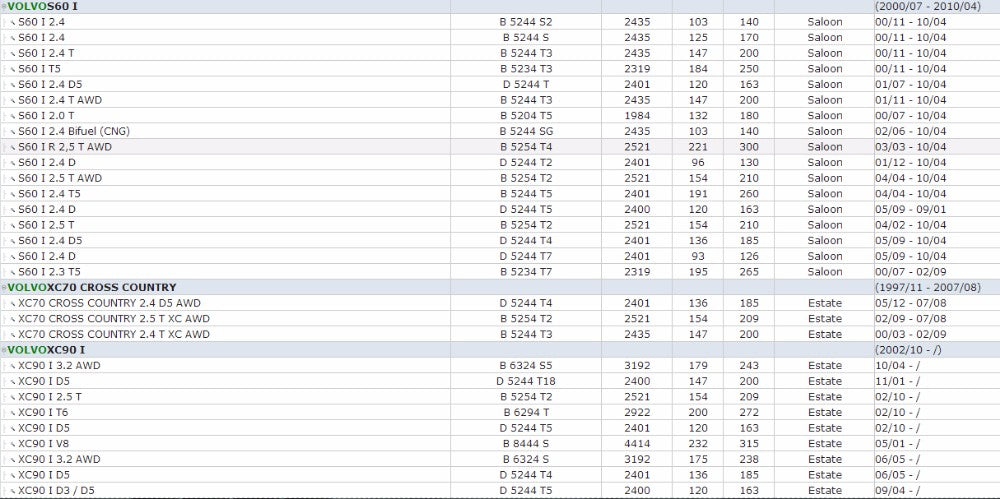This screenshot has width=1000, height=499.
Task: Click Saloon in the S60 I T5 row
Action: tap(825, 69)
